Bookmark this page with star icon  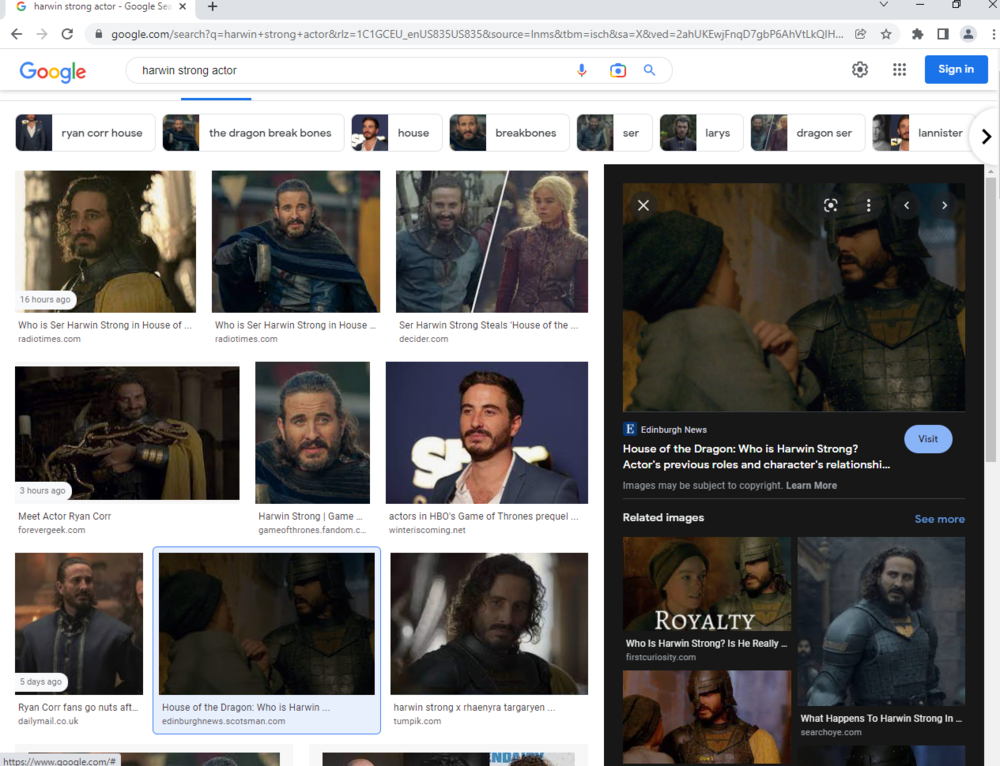coord(886,34)
